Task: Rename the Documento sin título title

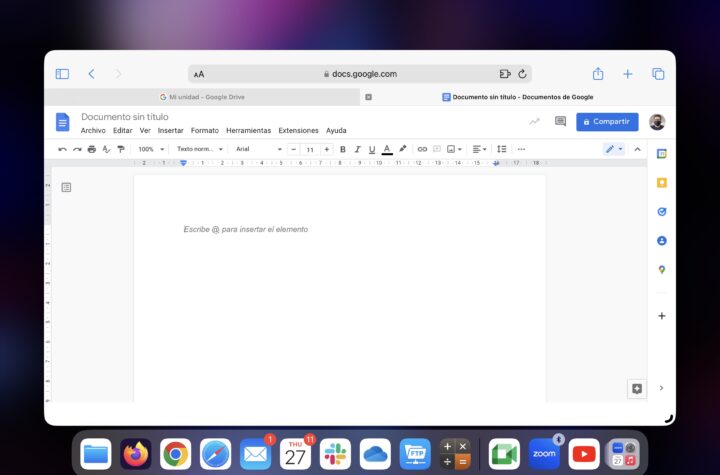Action: (125, 117)
